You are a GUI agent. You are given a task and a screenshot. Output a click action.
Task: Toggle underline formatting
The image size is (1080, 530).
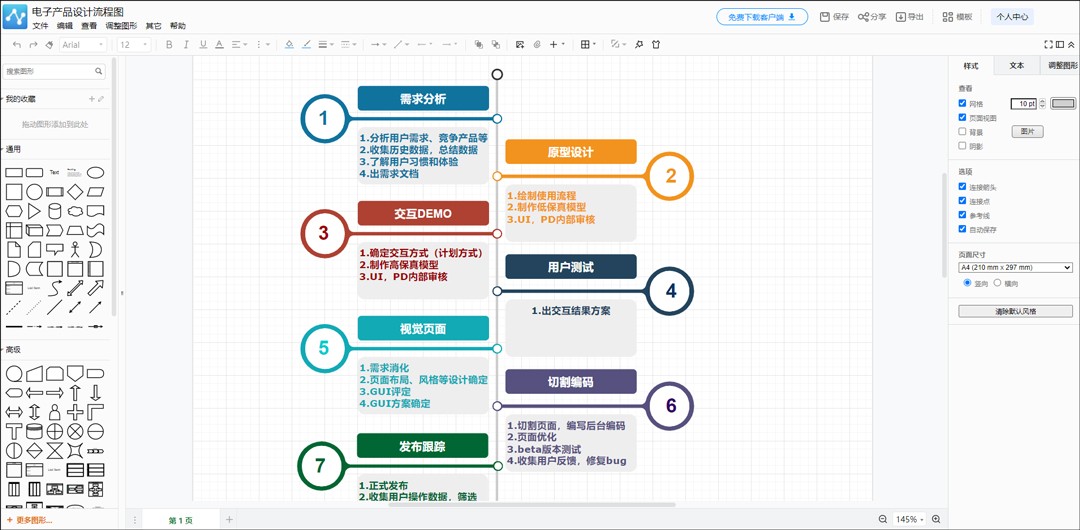(202, 45)
